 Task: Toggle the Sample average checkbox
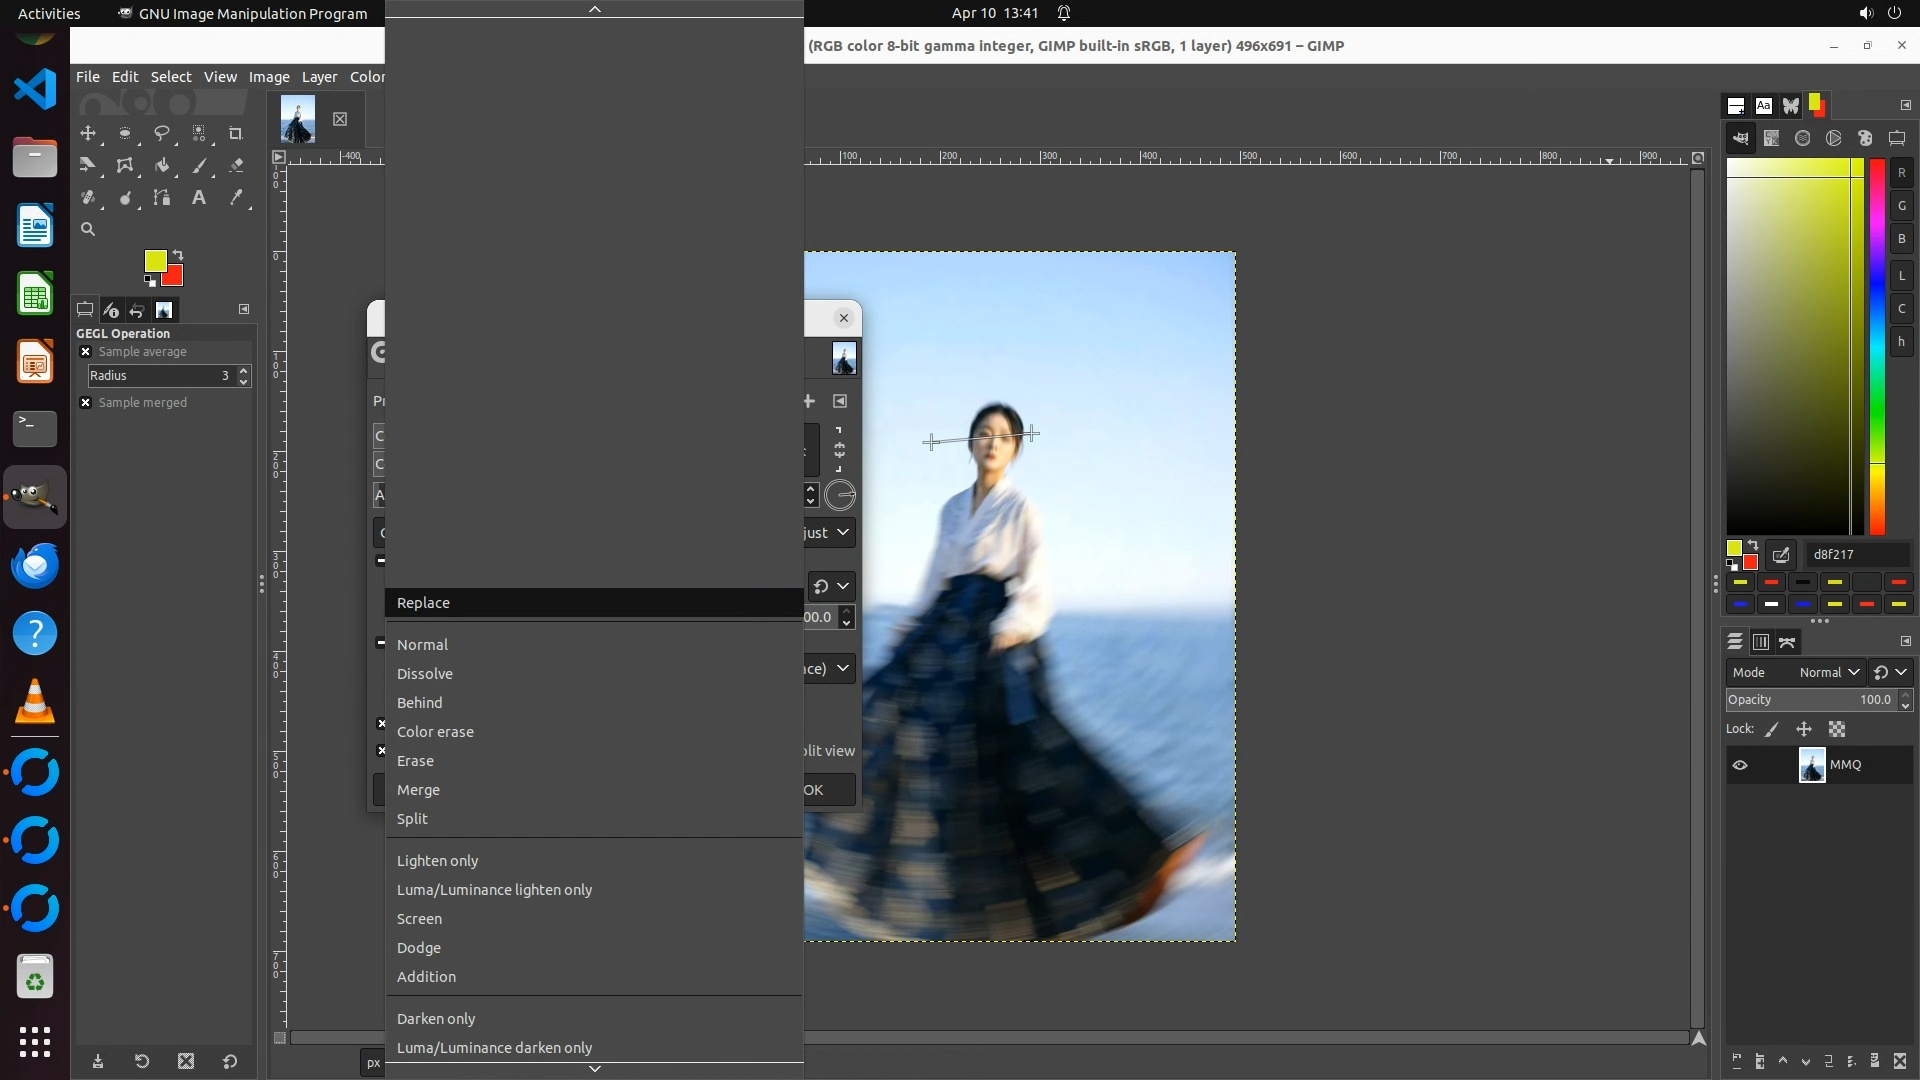coord(86,352)
